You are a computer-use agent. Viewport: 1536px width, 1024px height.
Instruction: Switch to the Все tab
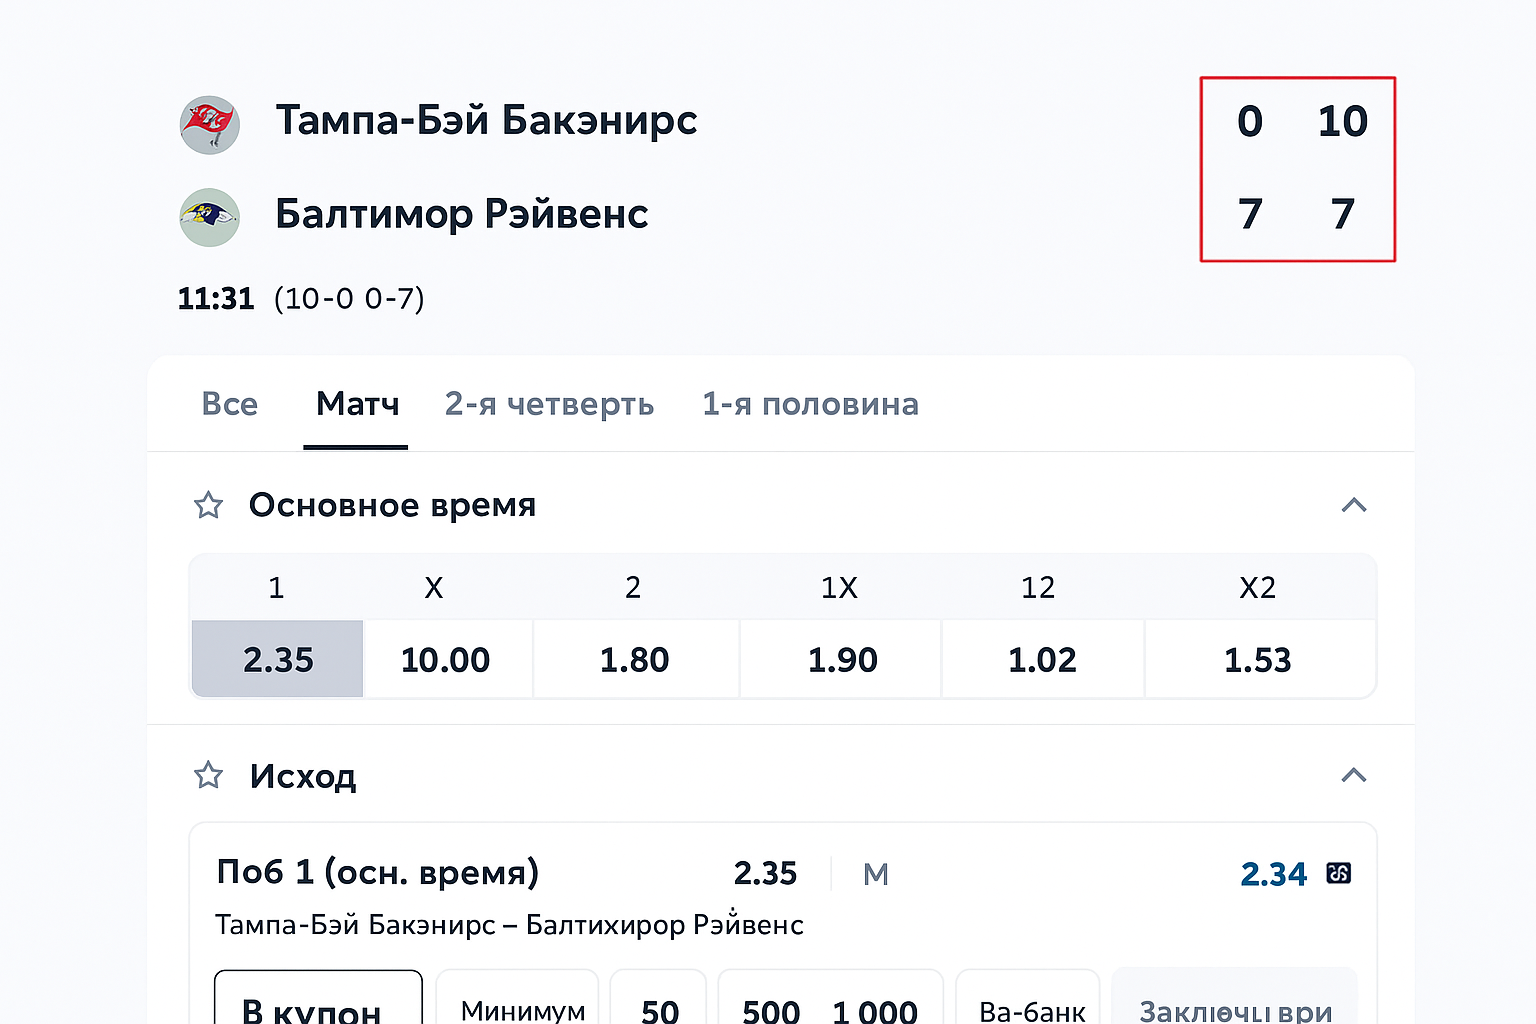[x=230, y=404]
